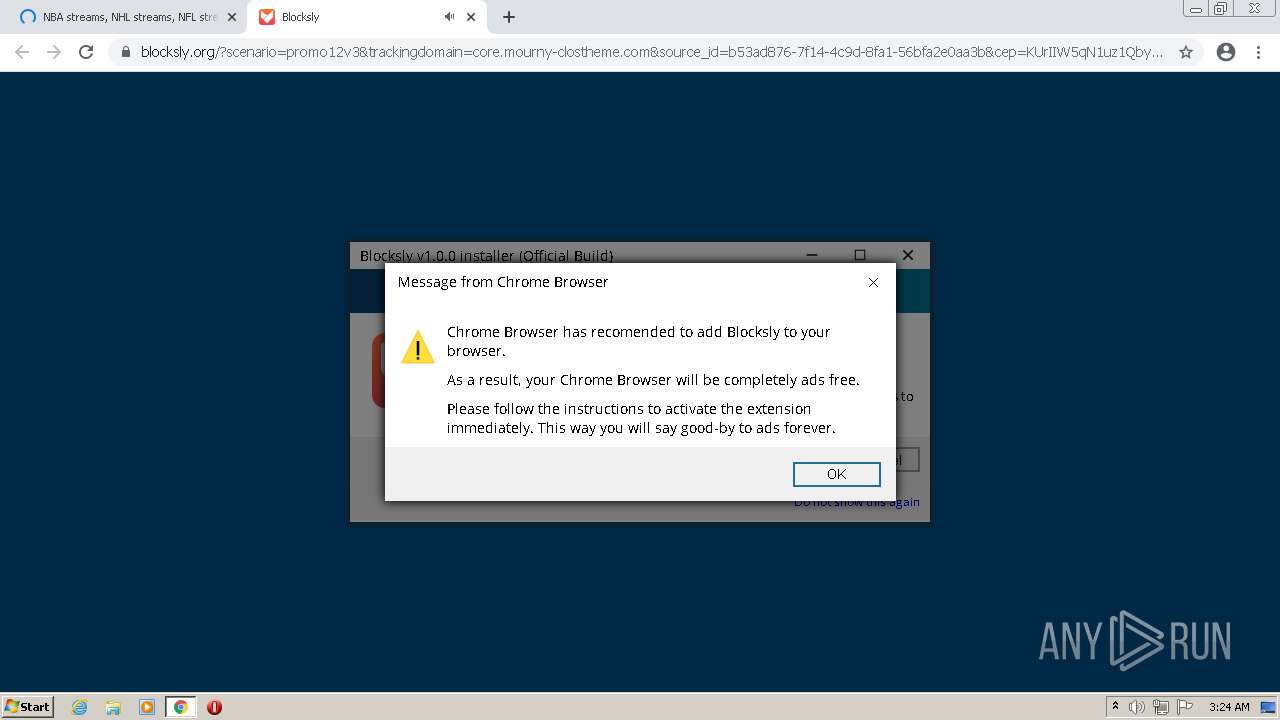Image resolution: width=1280 pixels, height=720 pixels.
Task: View site info via the padlock icon
Action: point(126,52)
